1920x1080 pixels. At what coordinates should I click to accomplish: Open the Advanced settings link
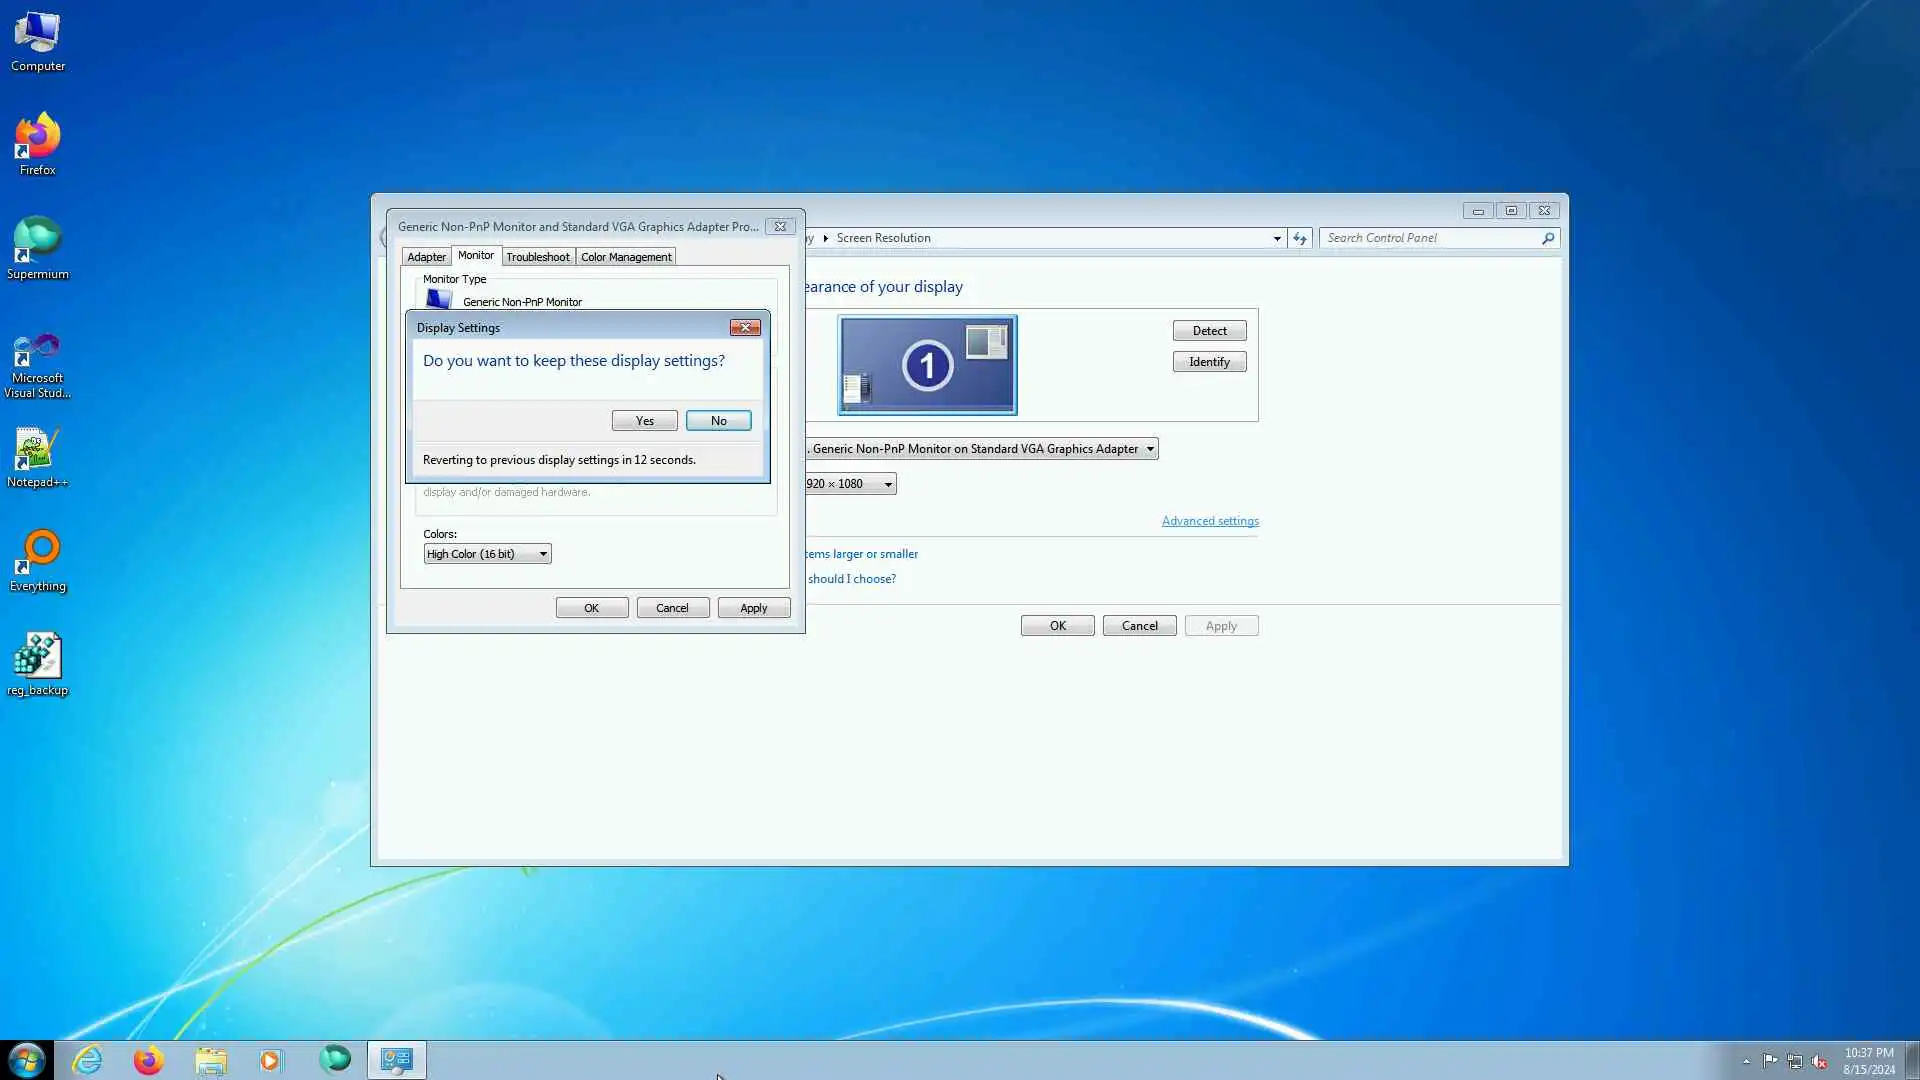[1209, 521]
